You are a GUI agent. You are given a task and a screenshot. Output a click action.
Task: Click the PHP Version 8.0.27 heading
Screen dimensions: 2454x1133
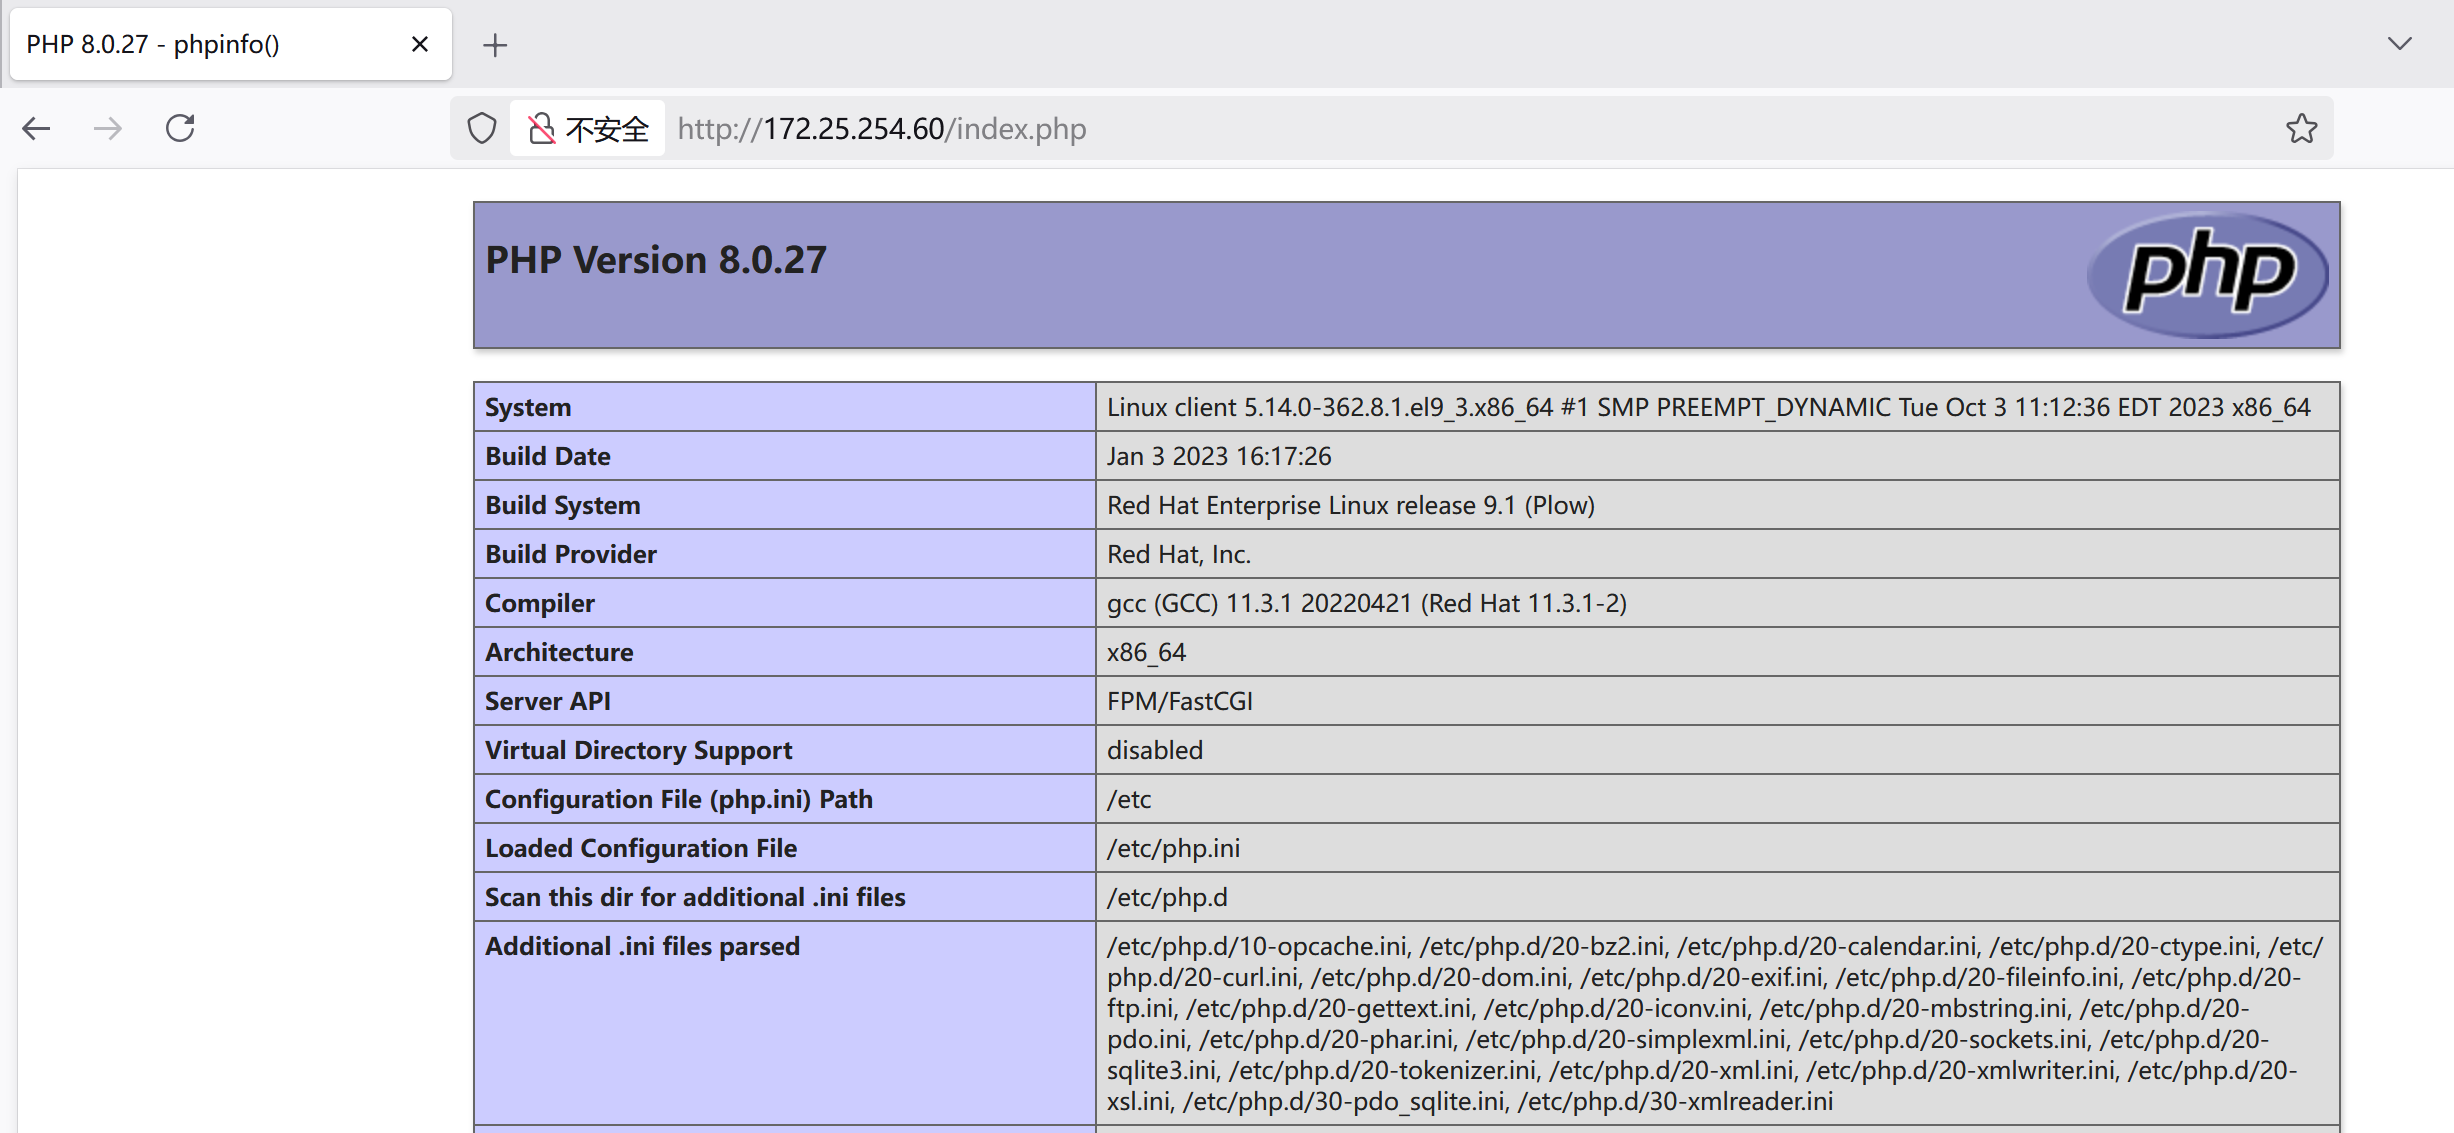(656, 260)
